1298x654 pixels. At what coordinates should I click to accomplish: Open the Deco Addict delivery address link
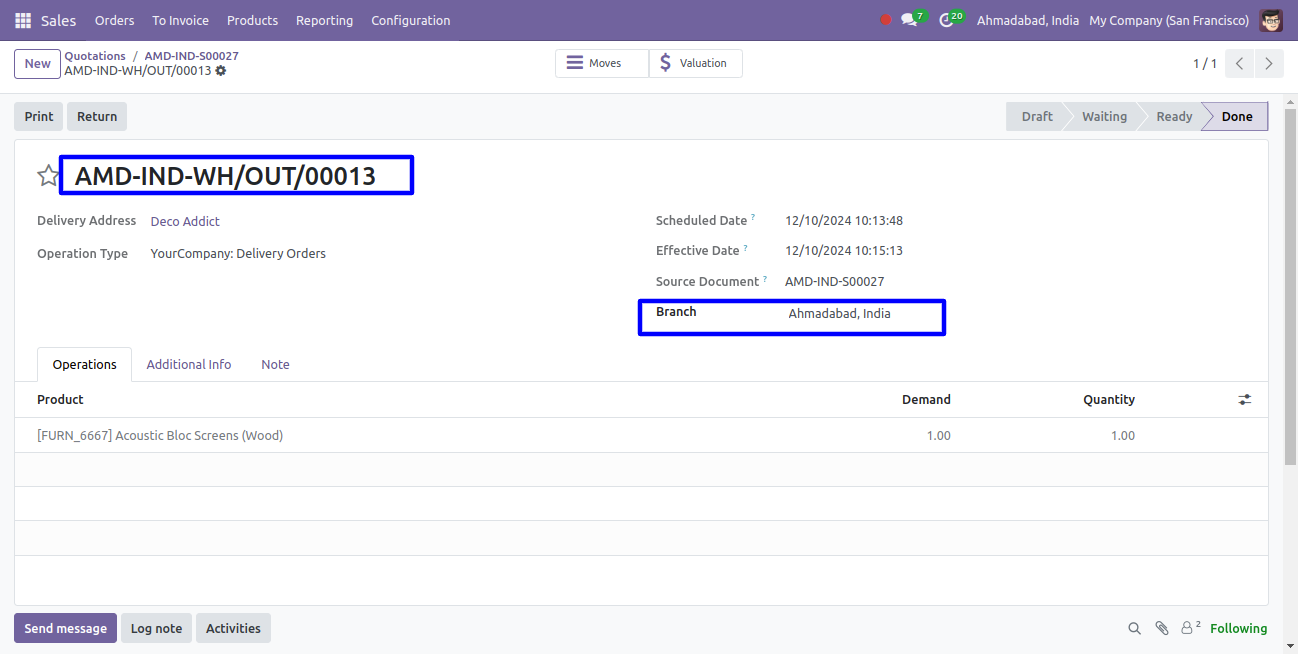(x=185, y=221)
